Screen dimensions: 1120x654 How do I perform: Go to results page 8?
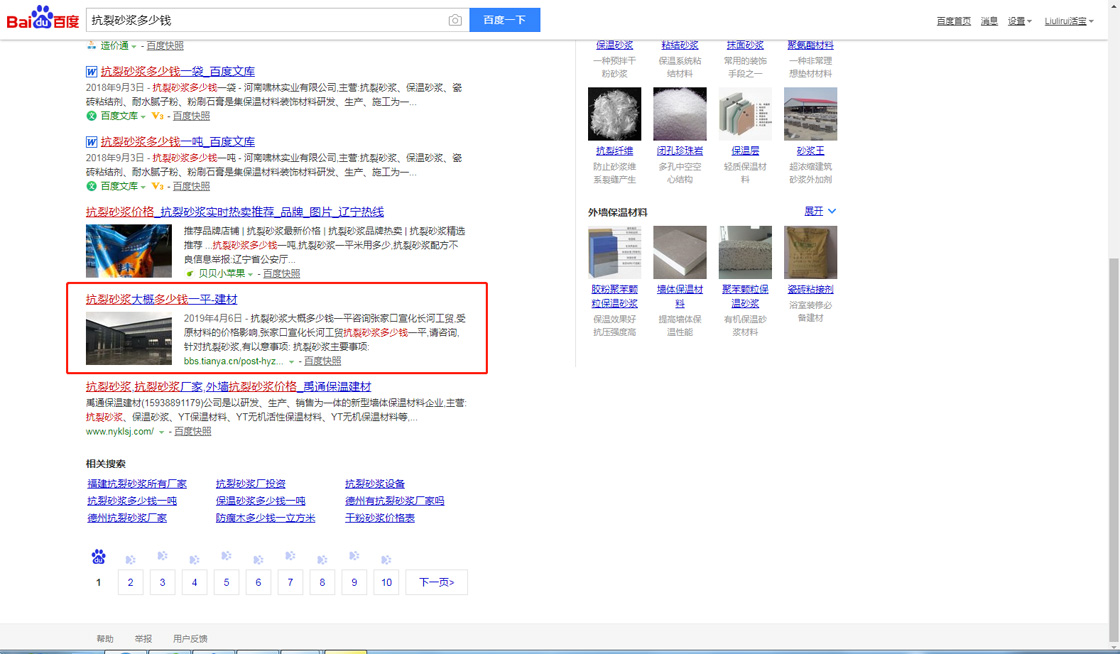(x=322, y=582)
